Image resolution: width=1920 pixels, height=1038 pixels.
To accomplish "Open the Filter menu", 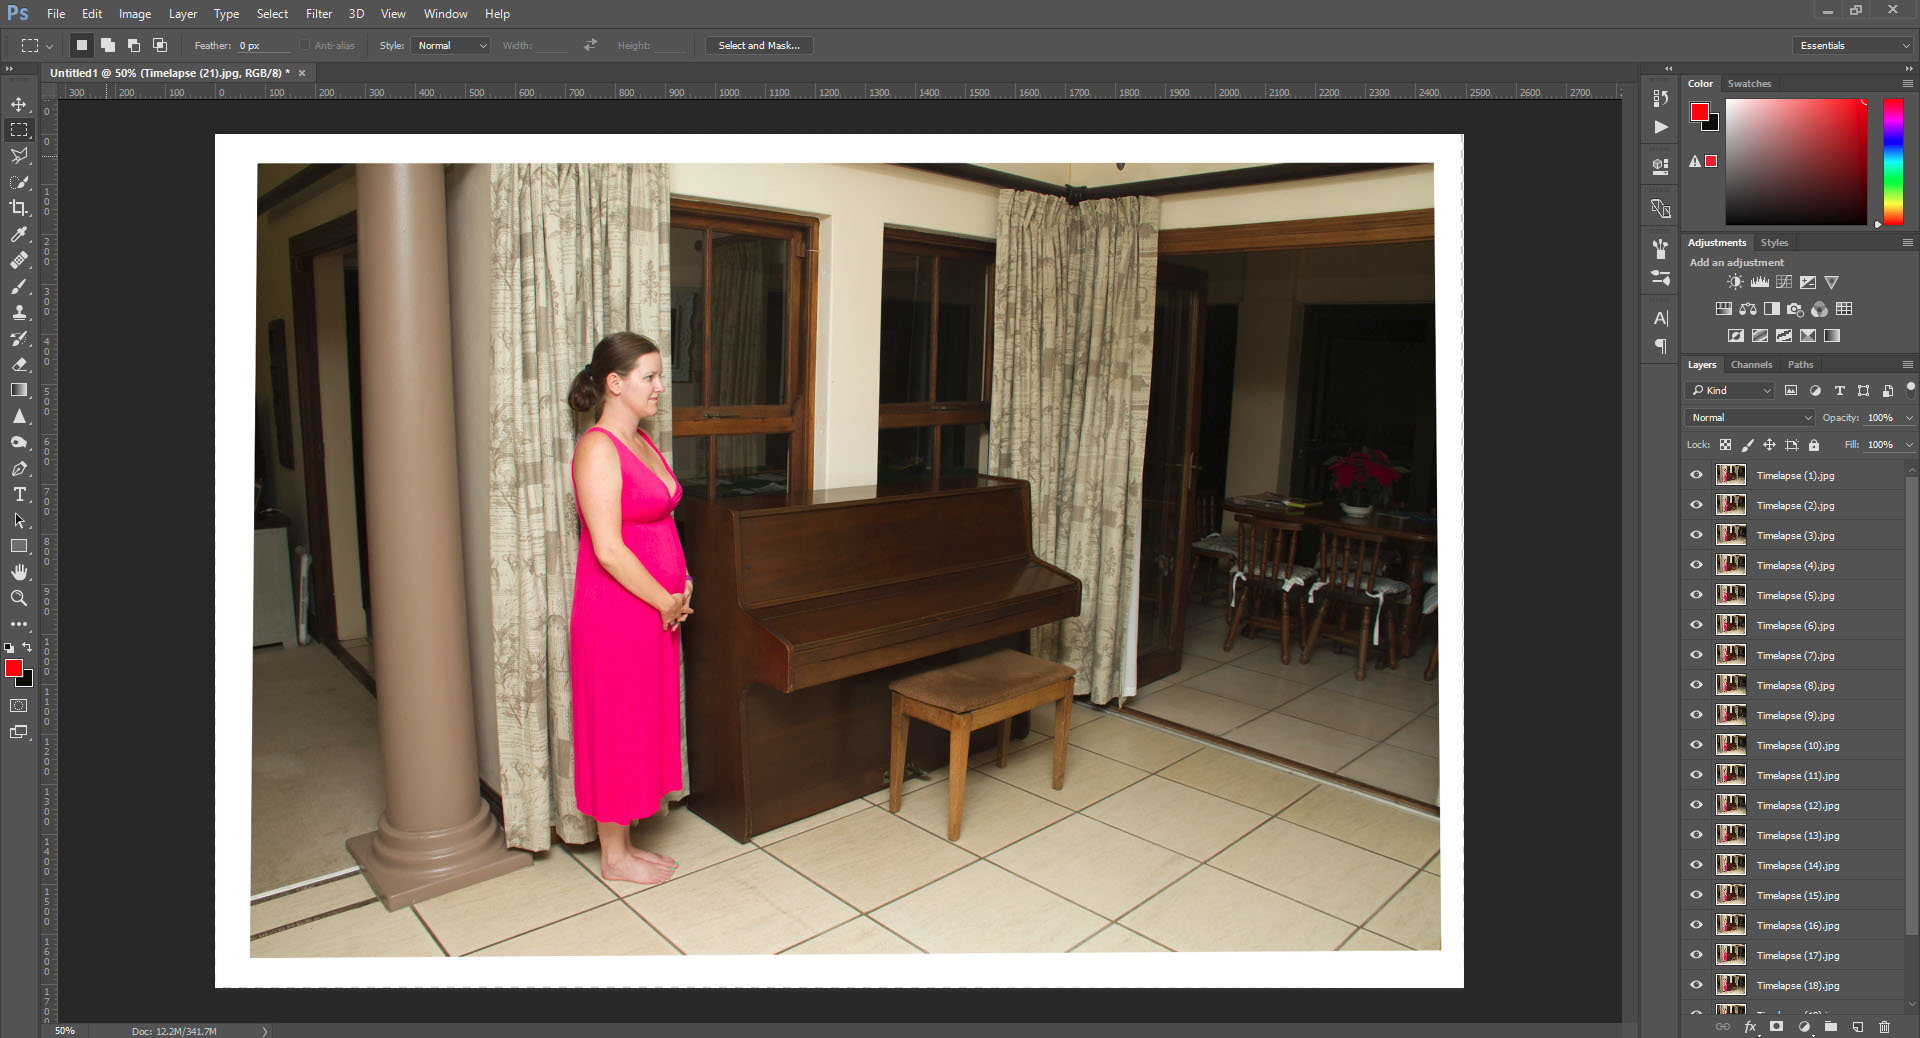I will (x=319, y=14).
